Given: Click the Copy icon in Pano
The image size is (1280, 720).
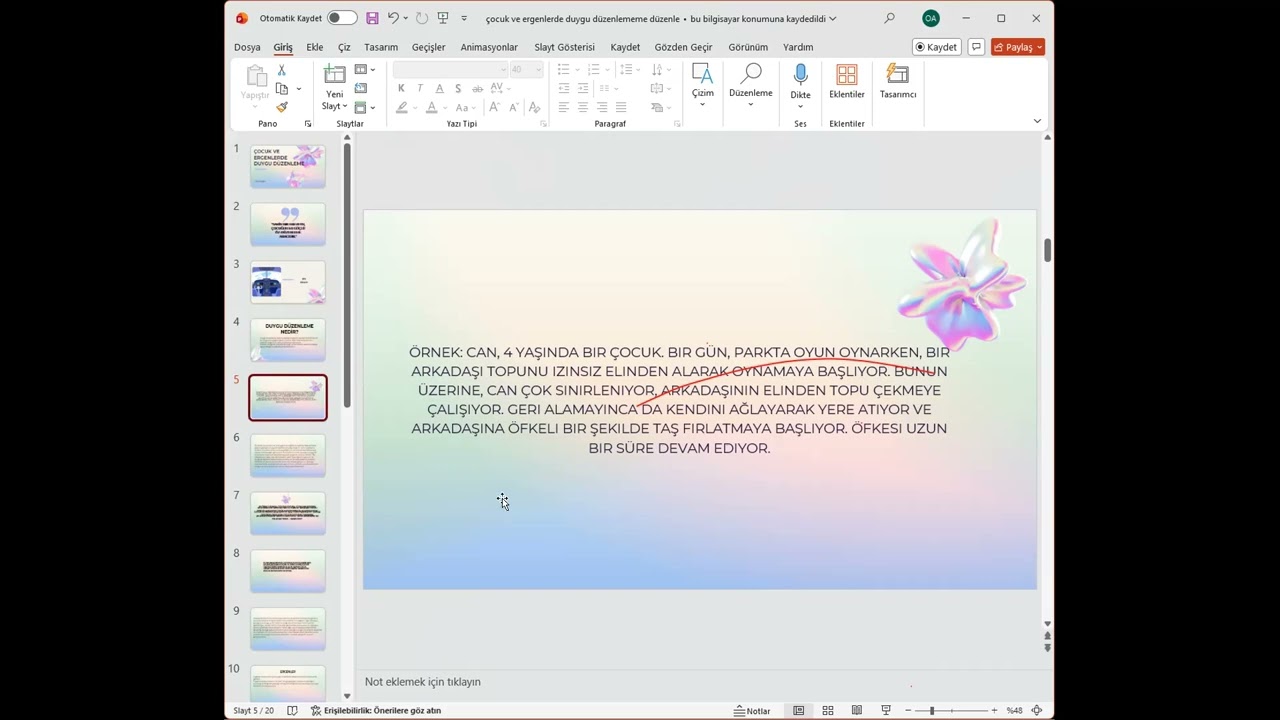Looking at the screenshot, I should click(x=281, y=89).
